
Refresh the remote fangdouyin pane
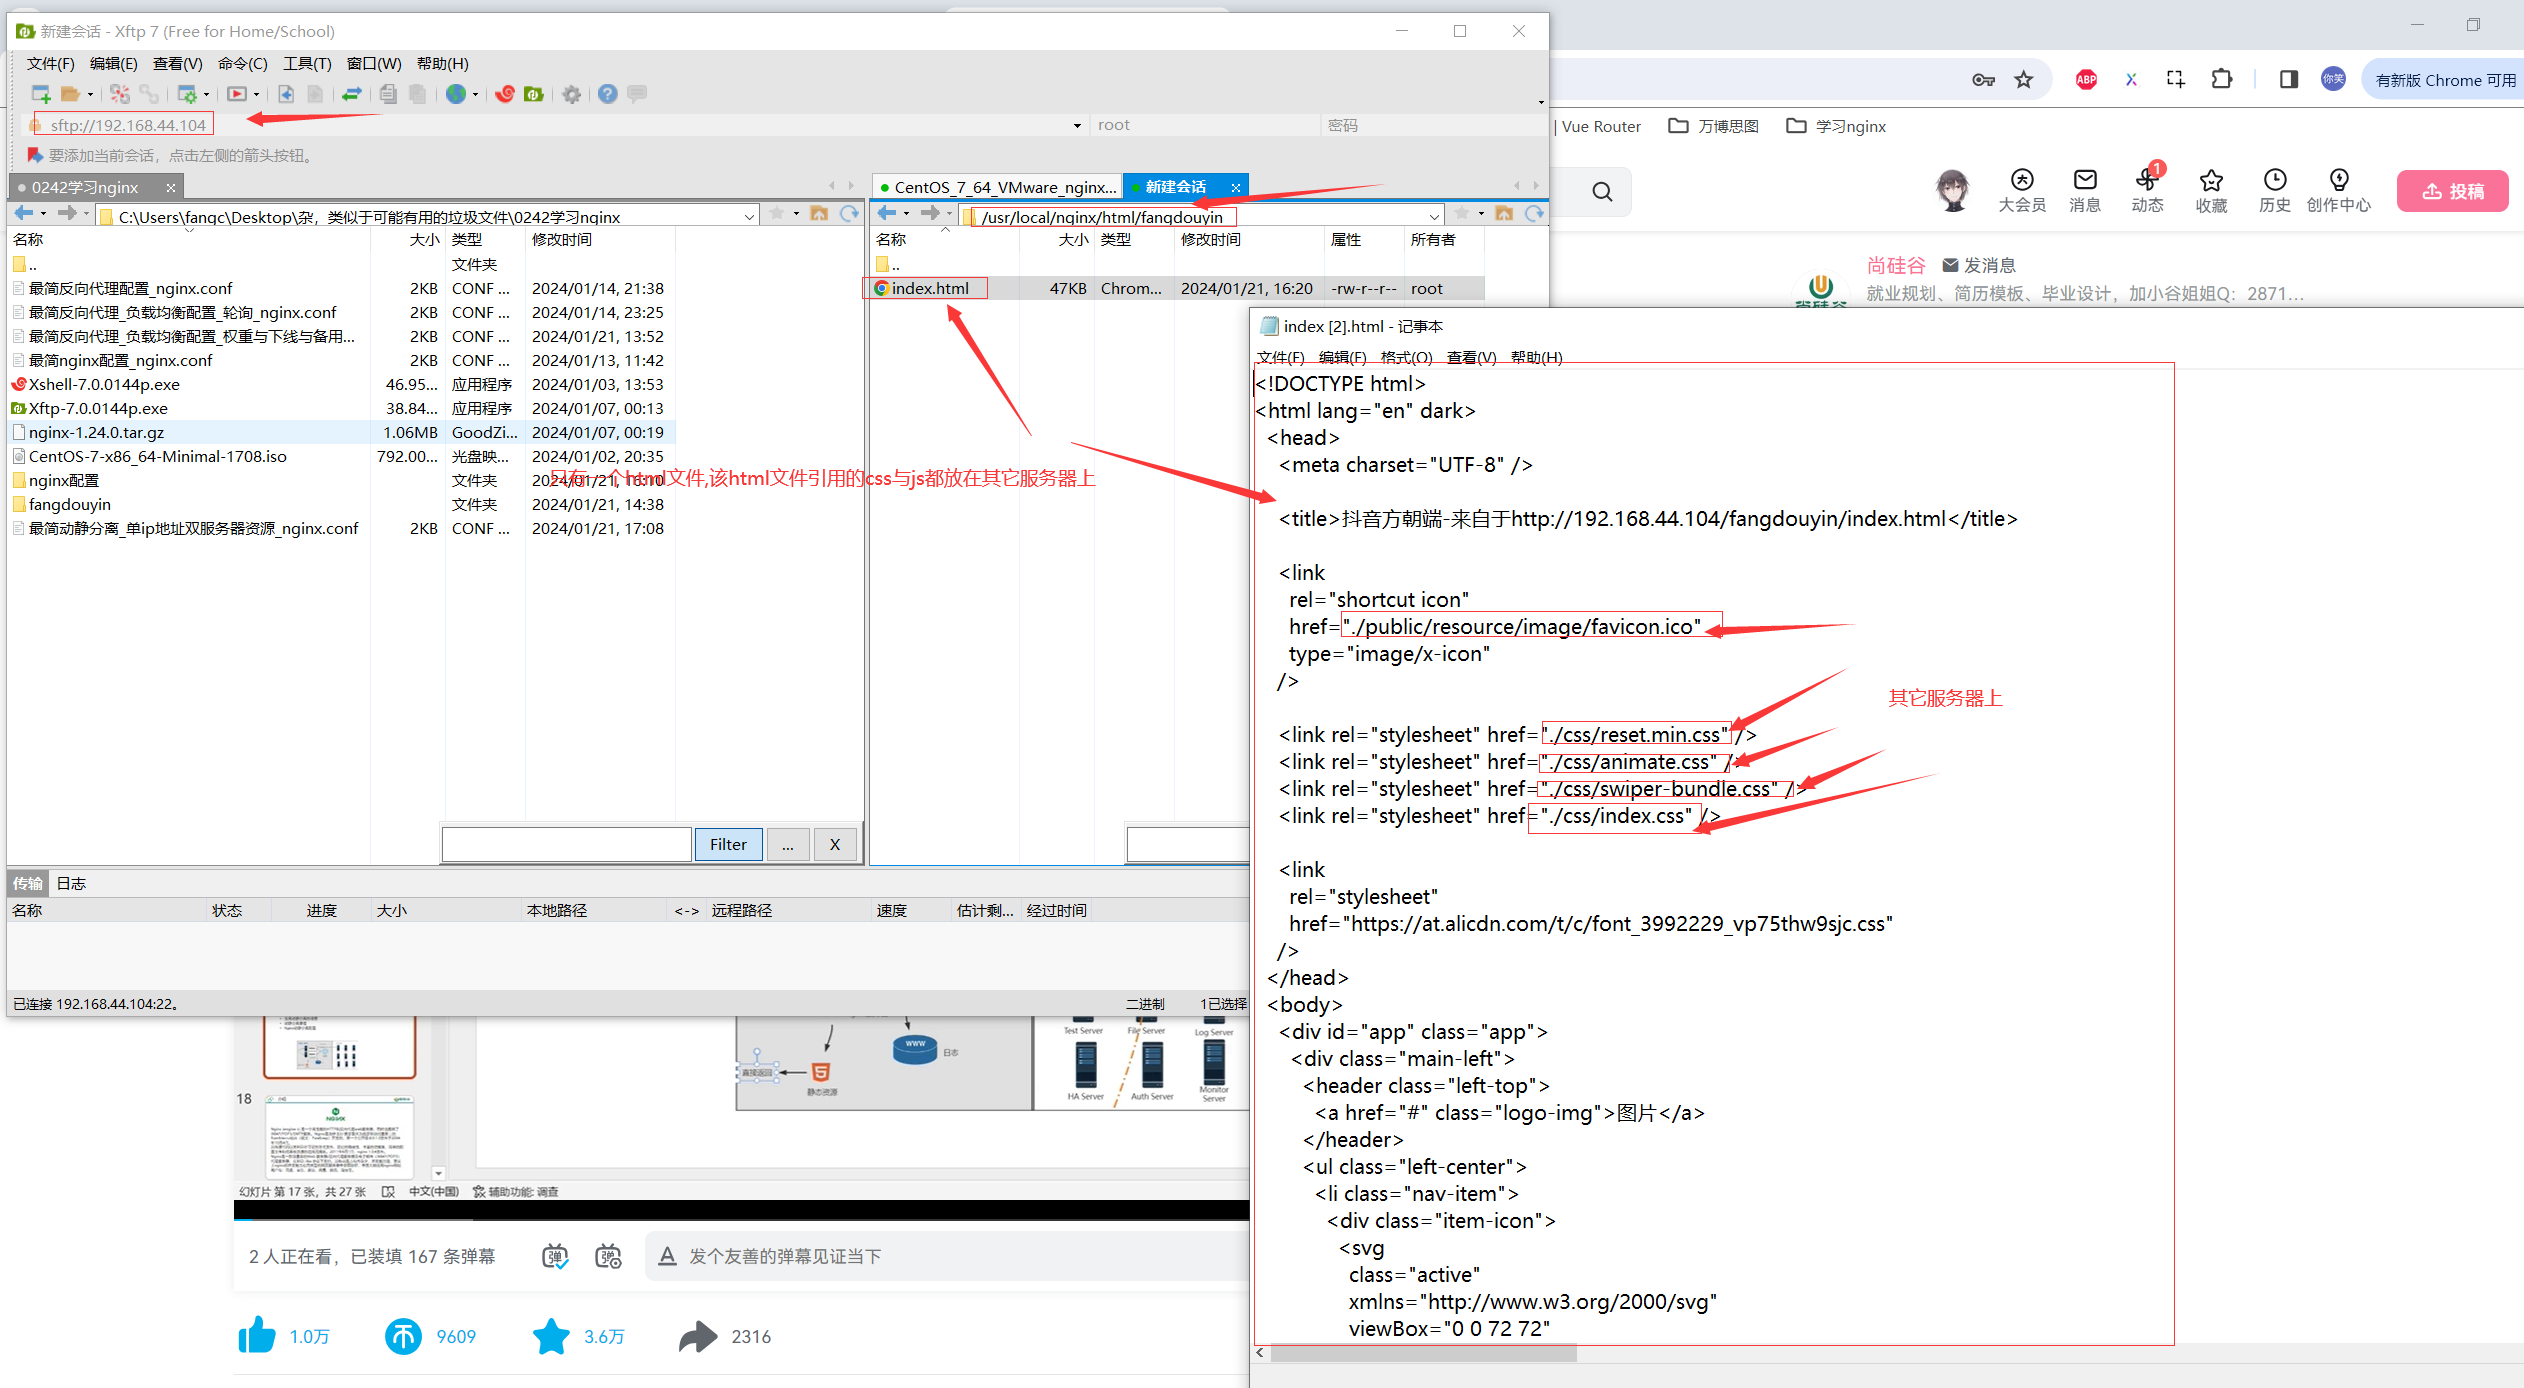(1534, 213)
